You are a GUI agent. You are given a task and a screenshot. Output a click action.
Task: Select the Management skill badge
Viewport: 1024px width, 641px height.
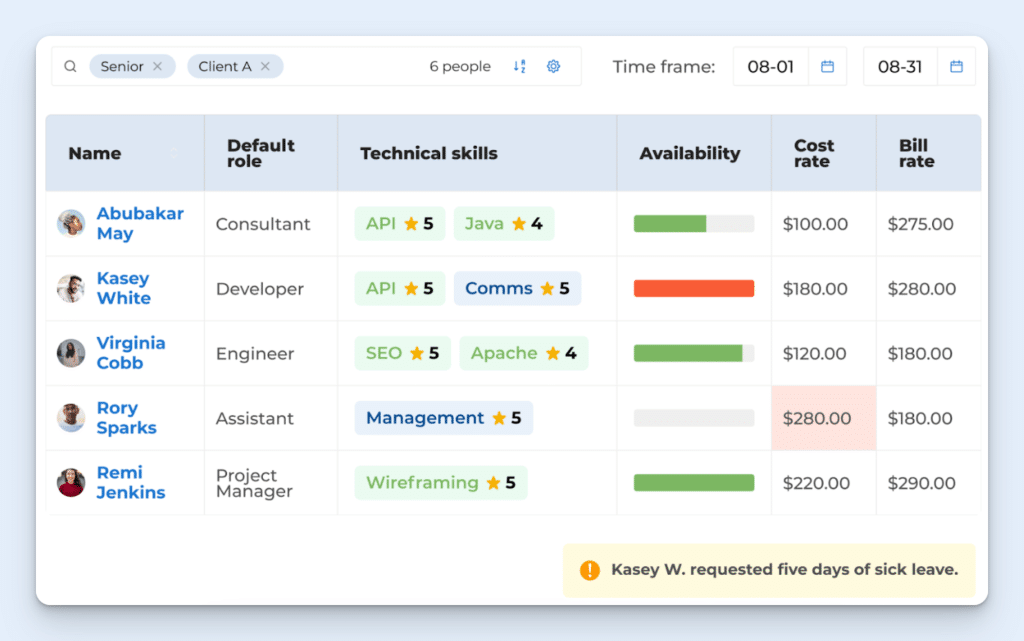(443, 417)
